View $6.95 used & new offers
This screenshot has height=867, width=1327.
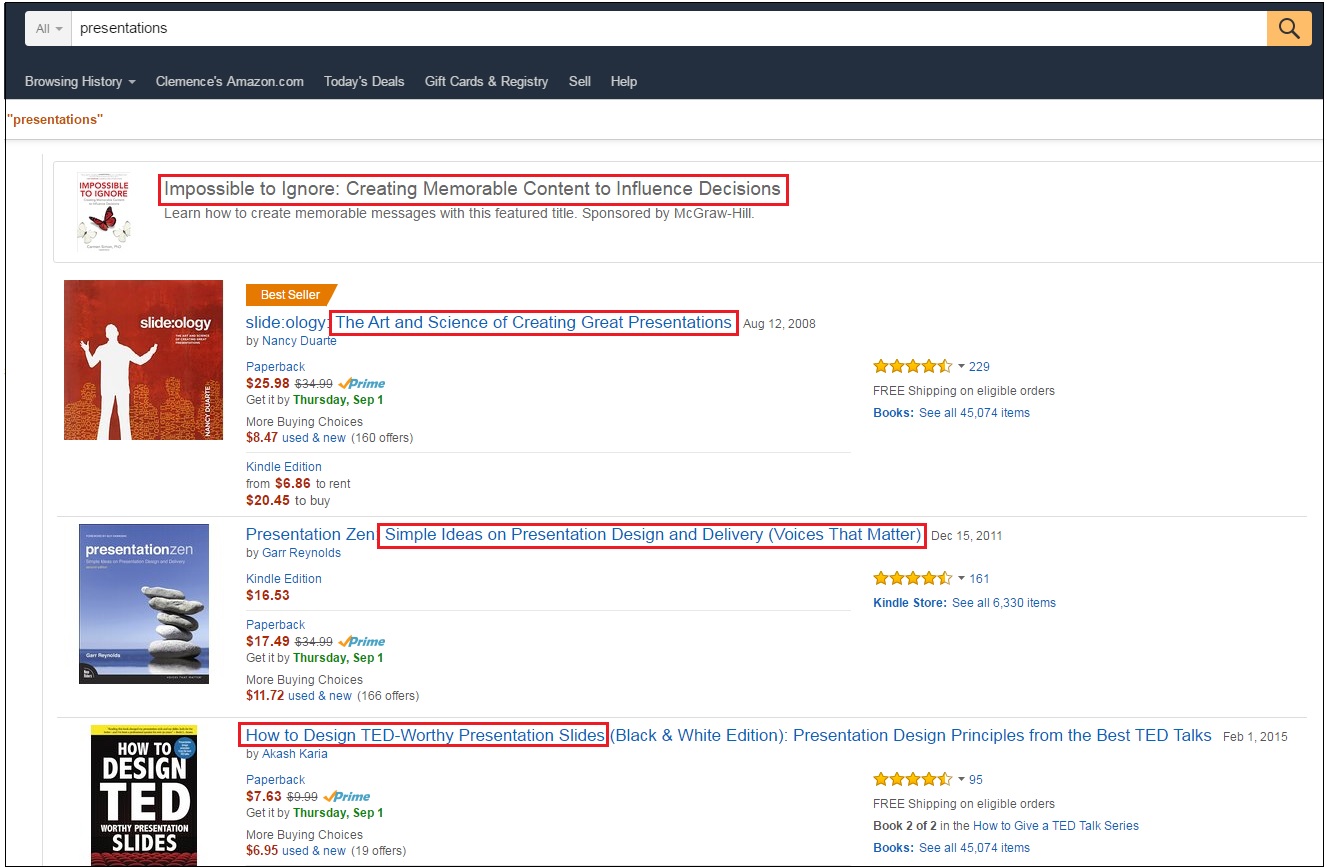(x=296, y=850)
